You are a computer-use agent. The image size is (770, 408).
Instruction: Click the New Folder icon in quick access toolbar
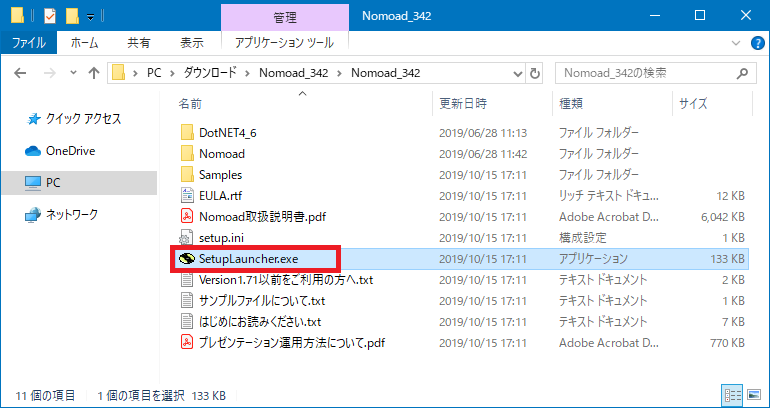coord(72,16)
